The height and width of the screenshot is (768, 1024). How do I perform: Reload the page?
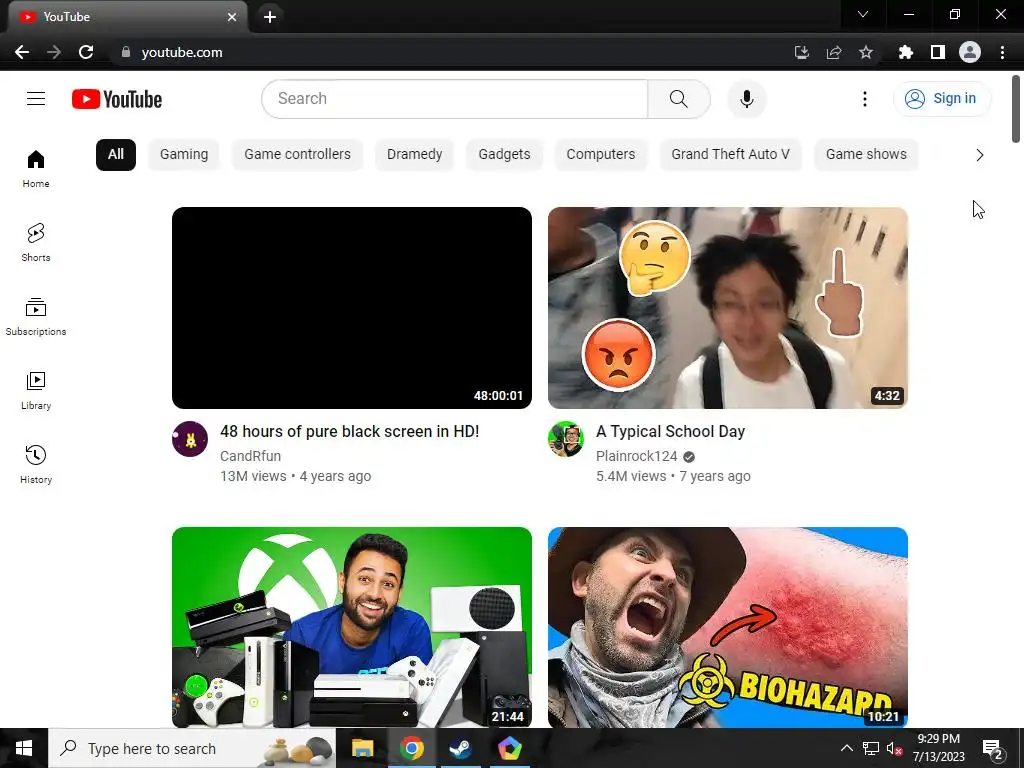pyautogui.click(x=86, y=52)
